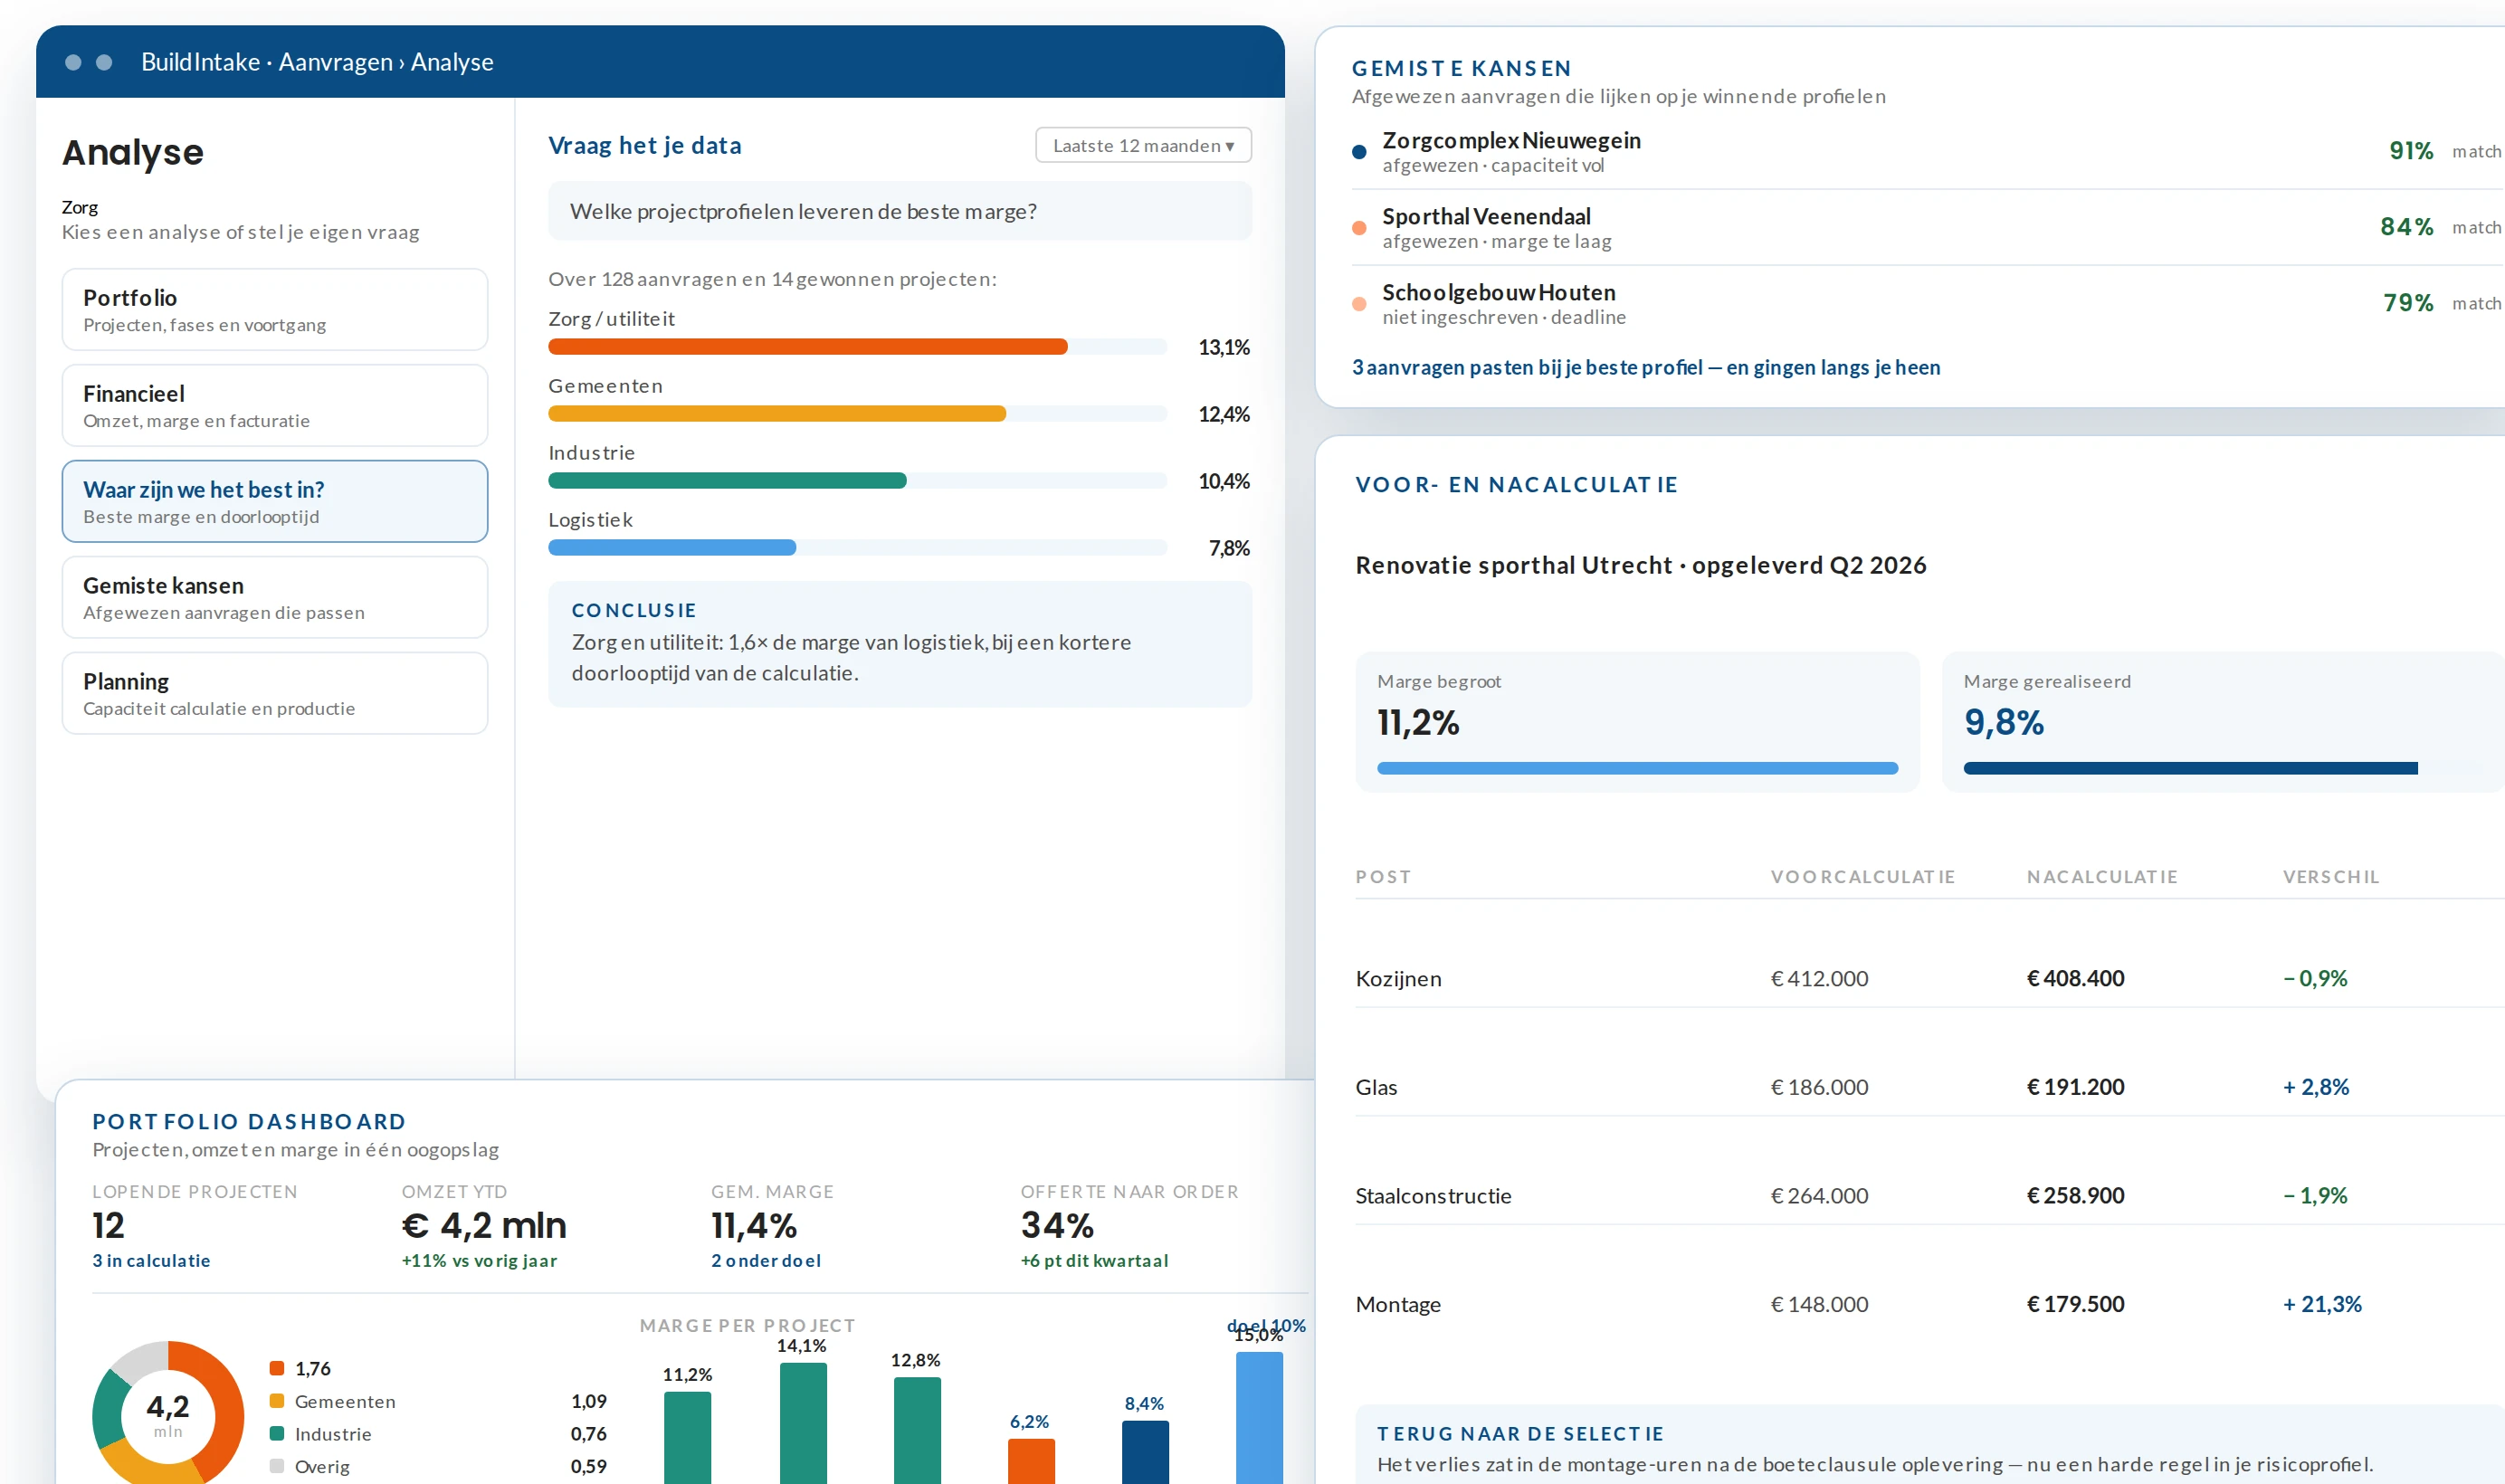Click Glas nacalculatie € 191.200

2075,1087
